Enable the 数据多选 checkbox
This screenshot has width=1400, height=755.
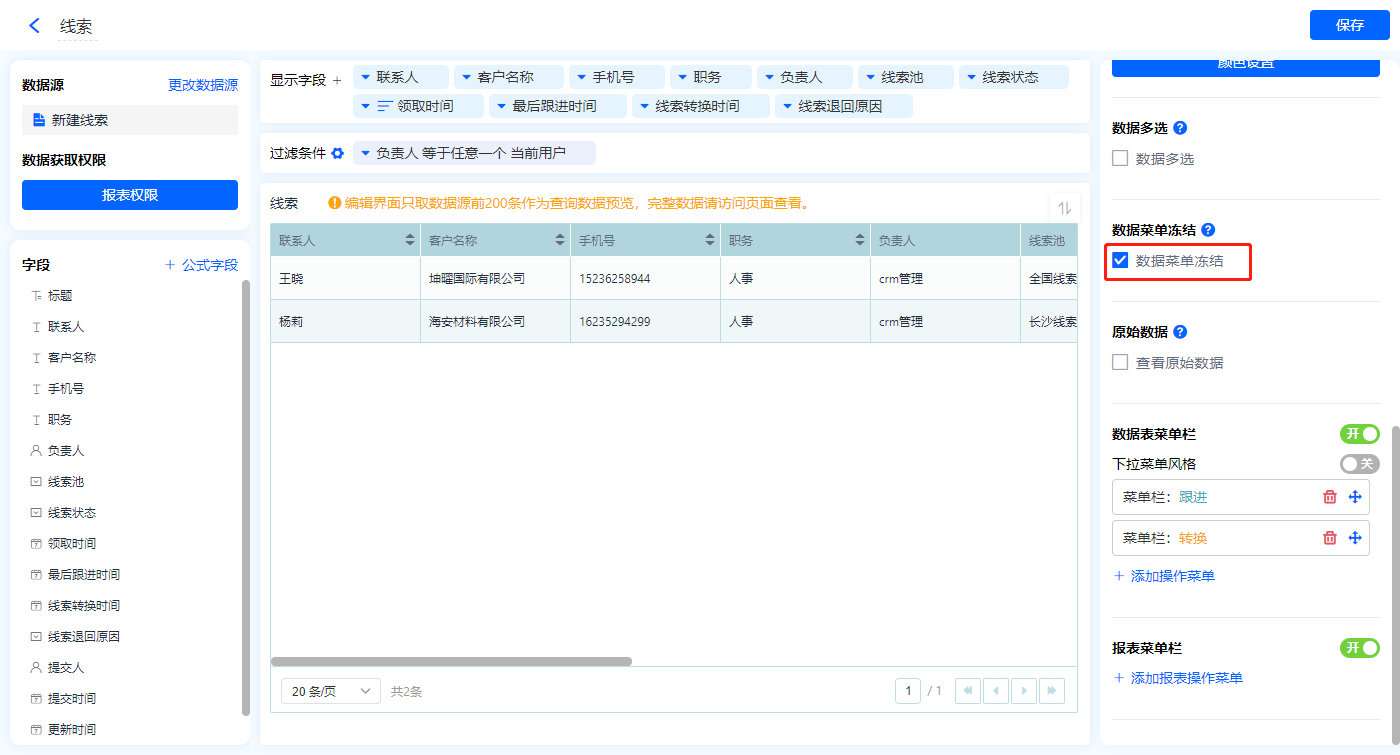[x=1120, y=158]
